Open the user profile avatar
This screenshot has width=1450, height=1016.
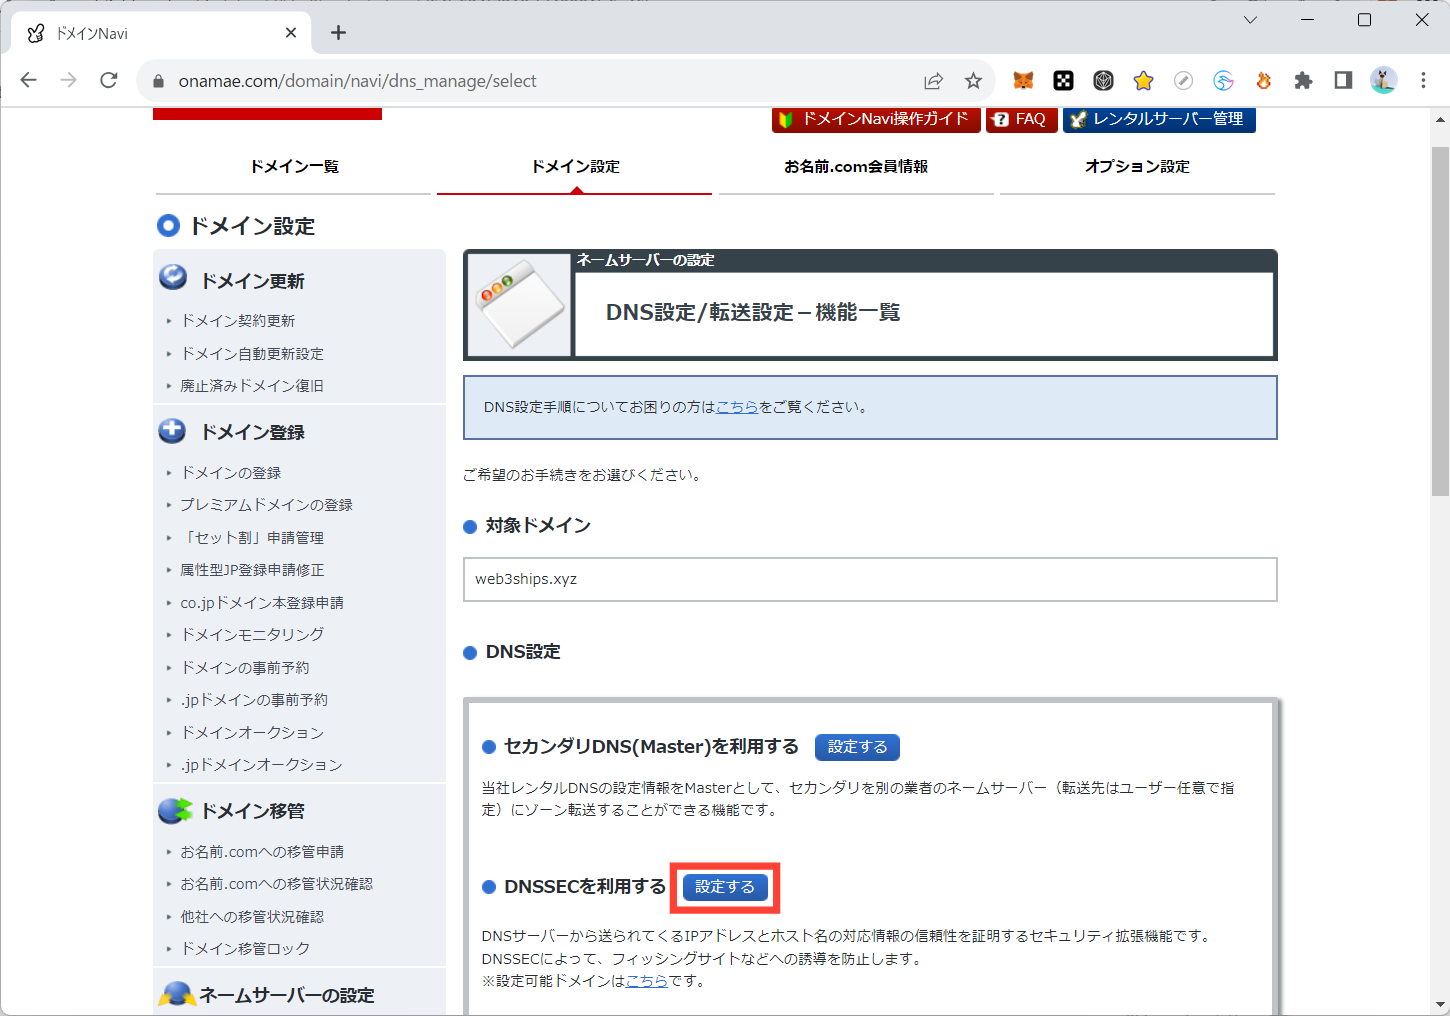[1383, 81]
